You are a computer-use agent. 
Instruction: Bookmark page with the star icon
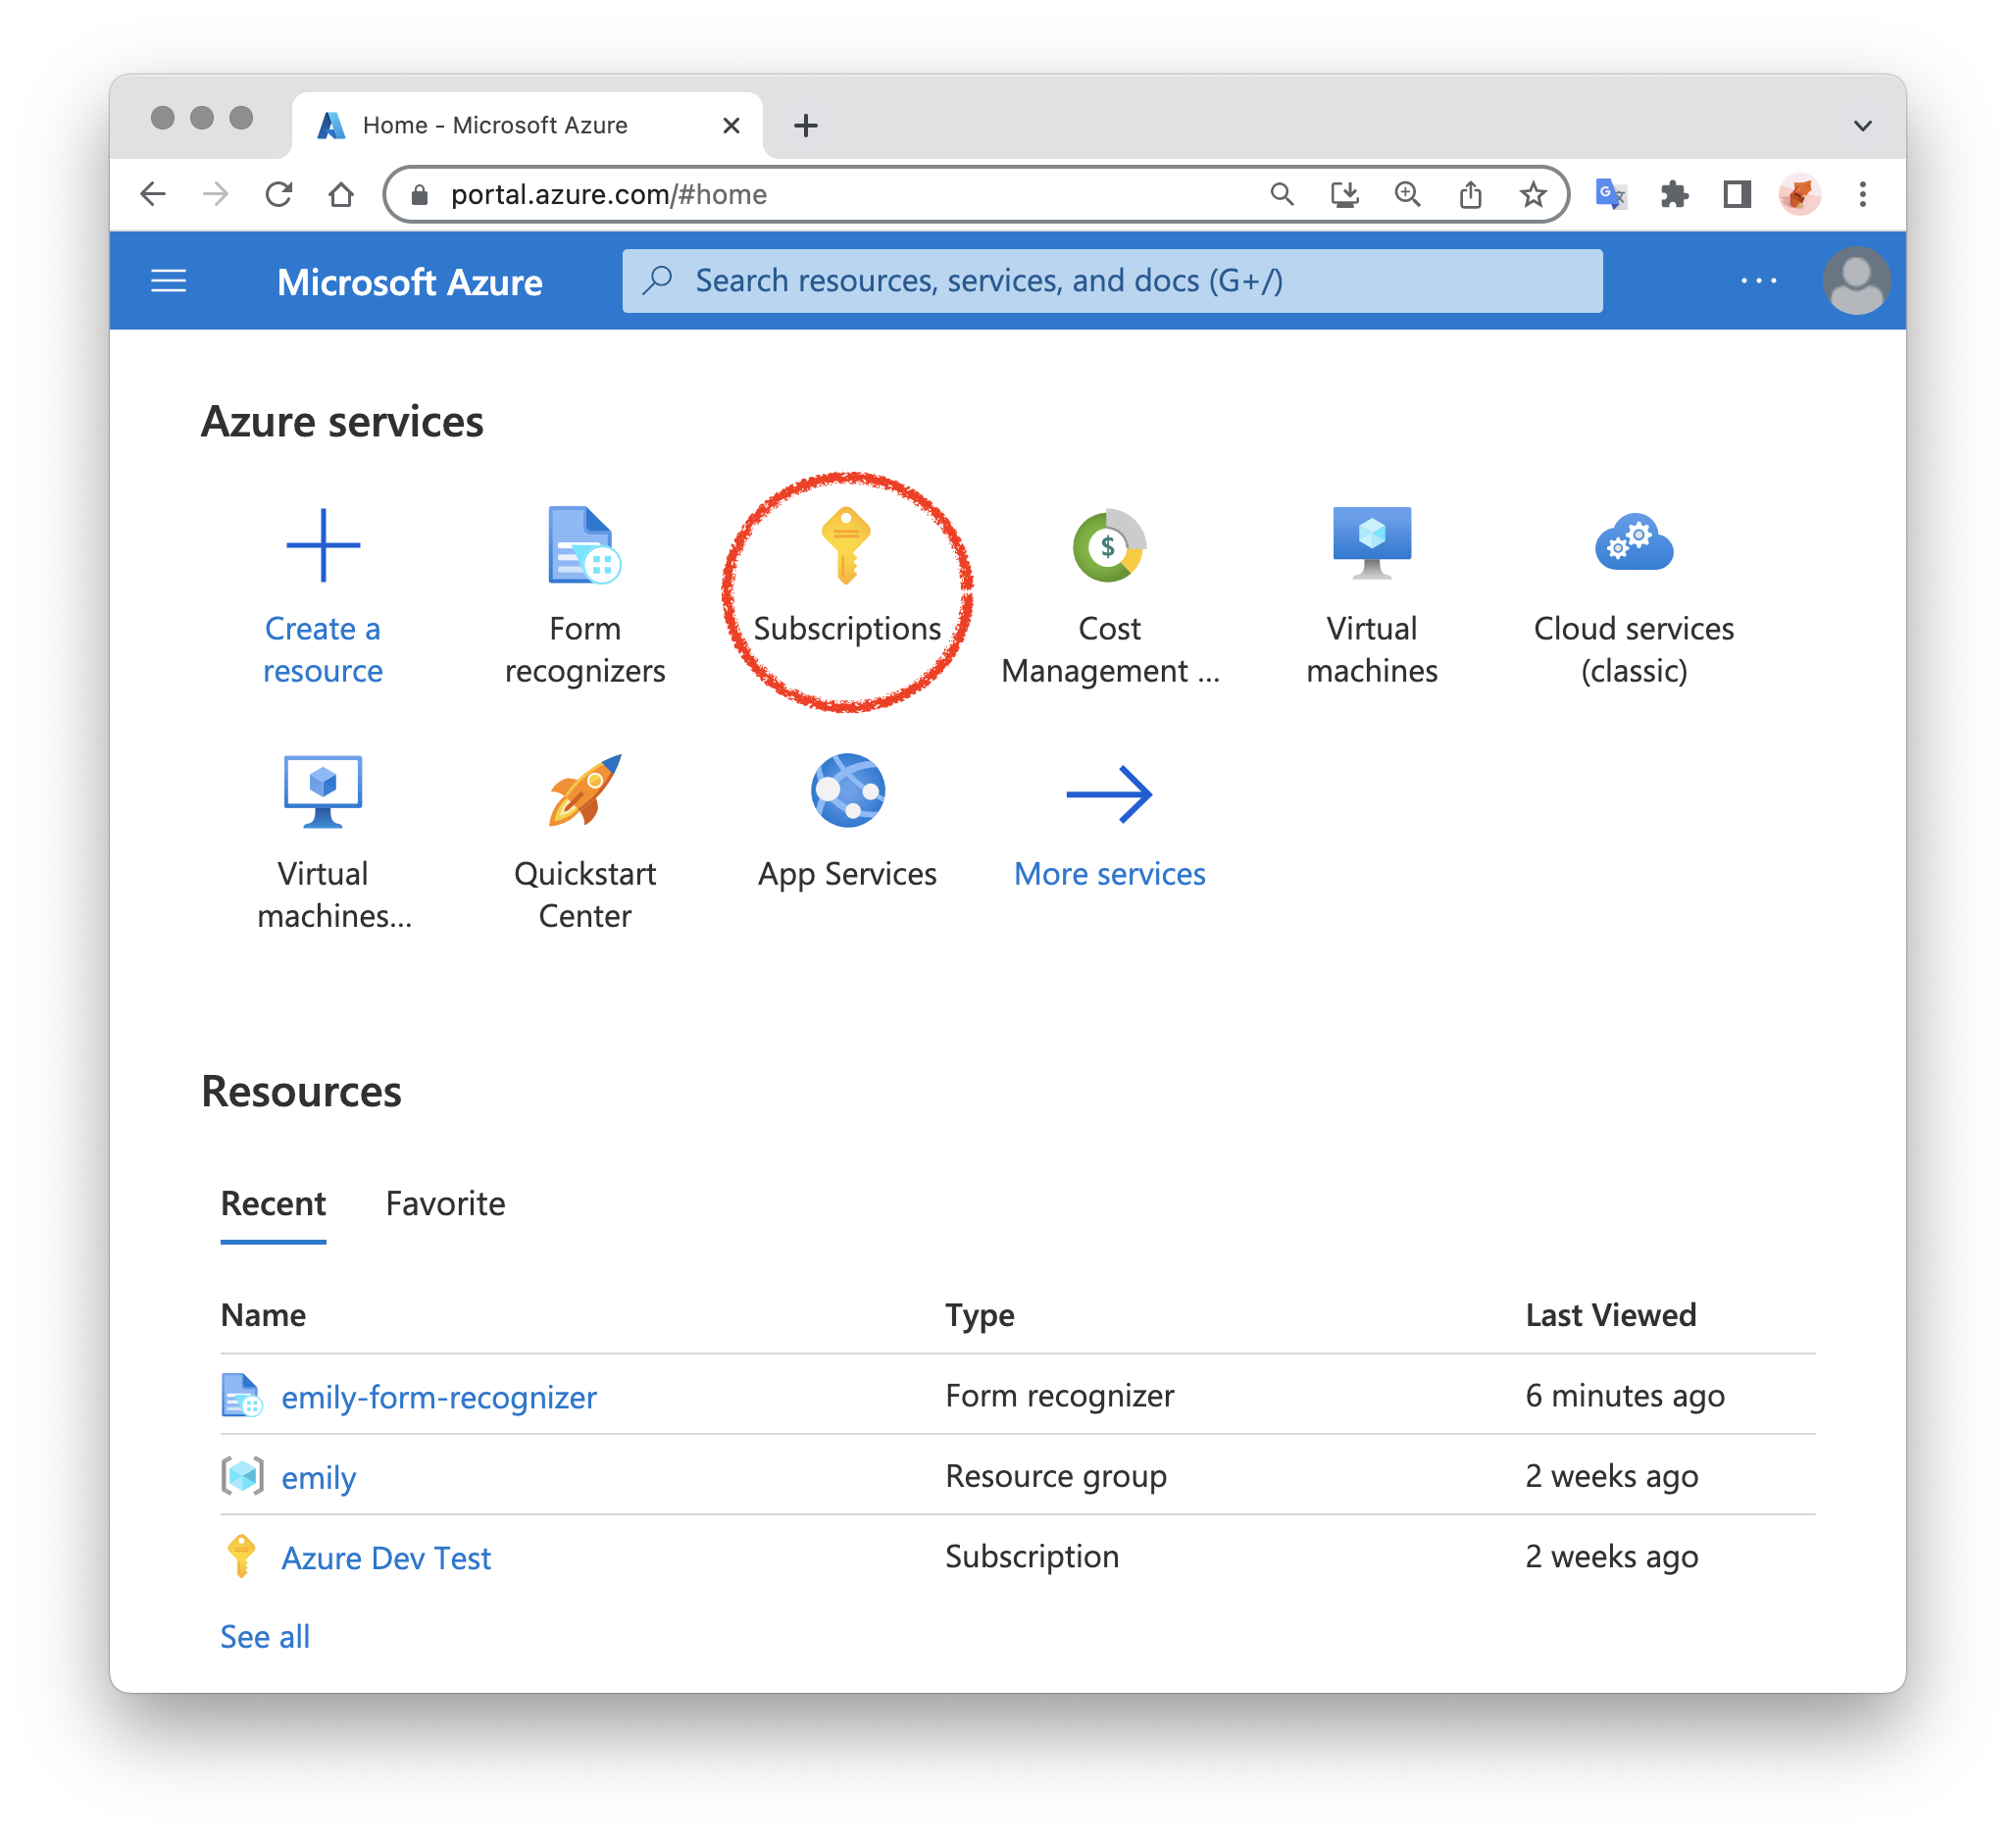pyautogui.click(x=1532, y=194)
